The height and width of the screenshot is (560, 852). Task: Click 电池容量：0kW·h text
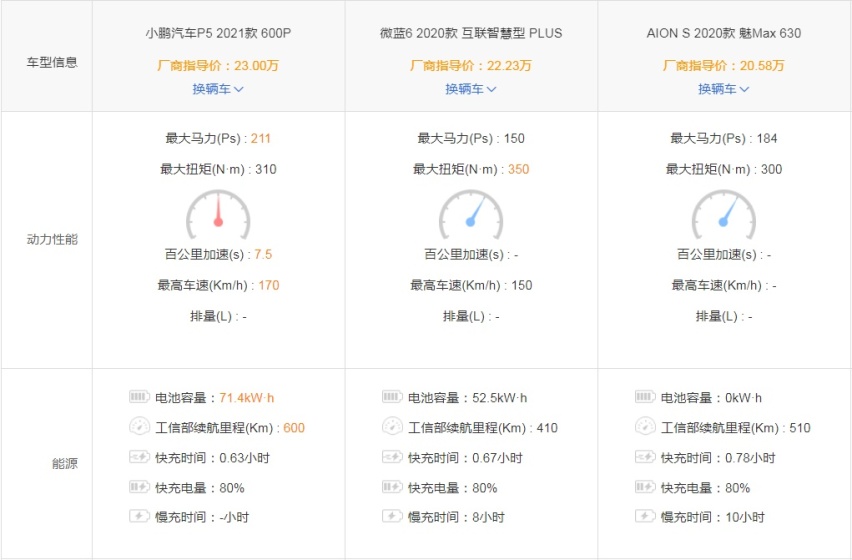point(711,398)
